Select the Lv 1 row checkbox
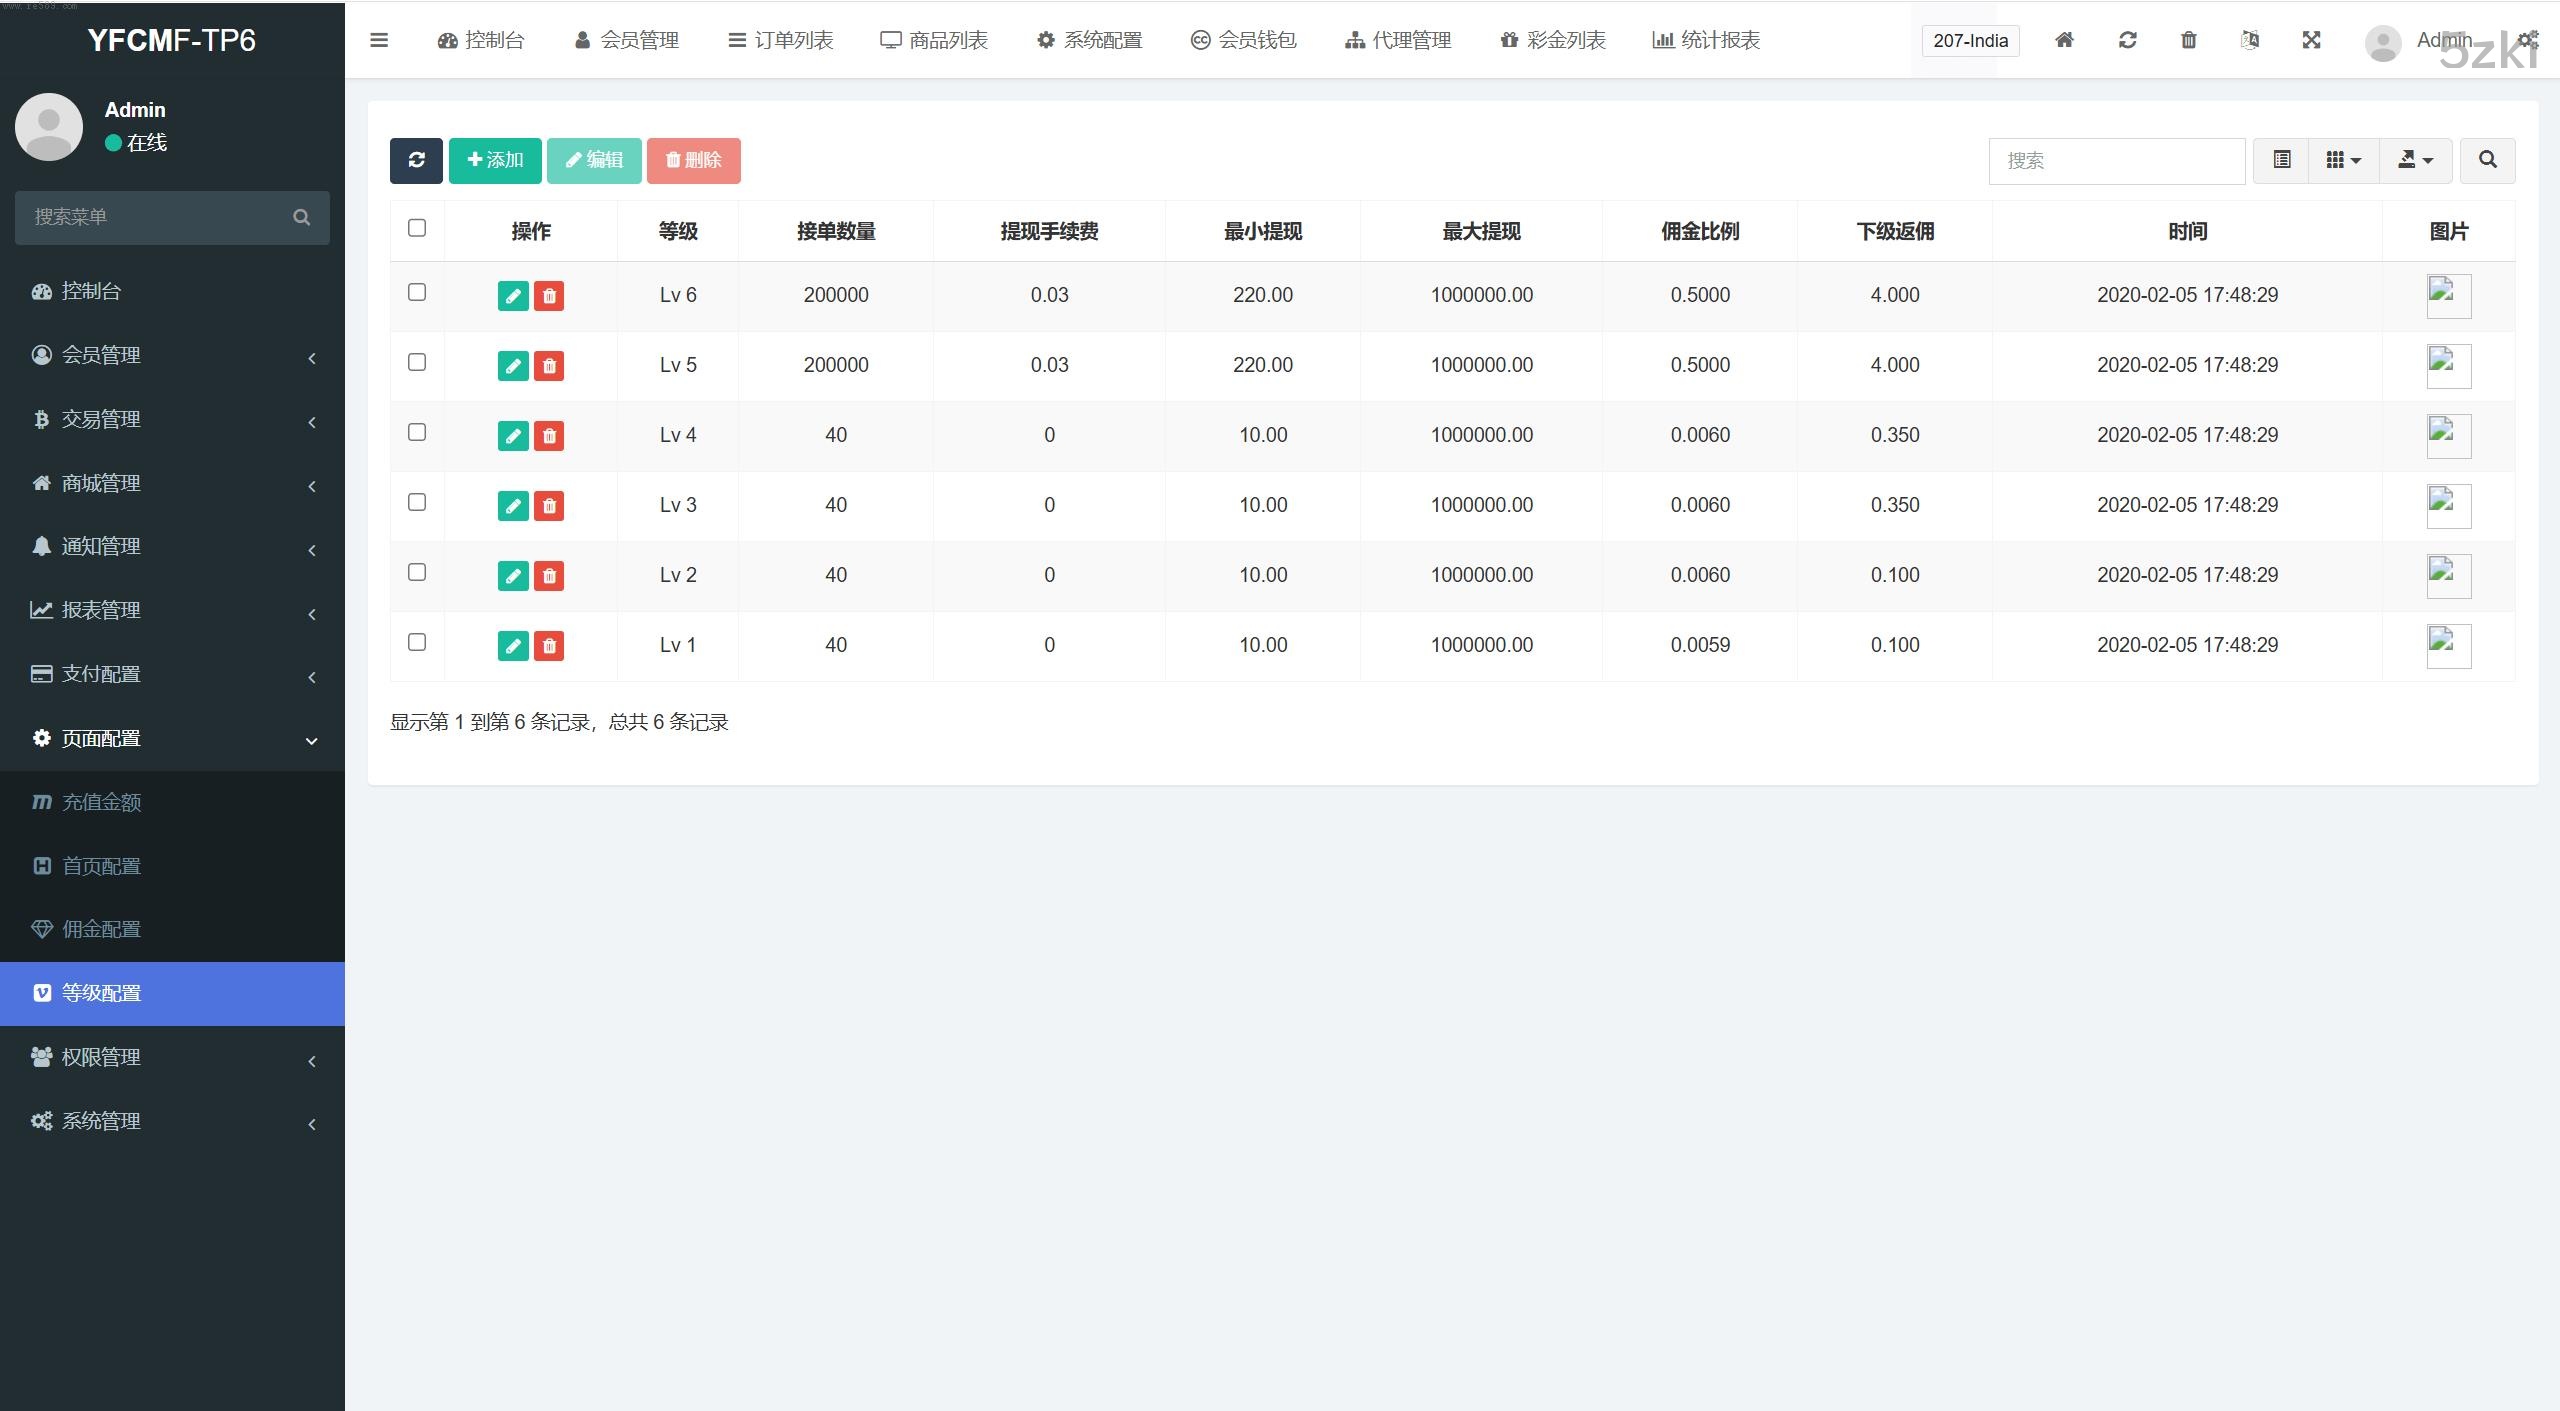Image resolution: width=2560 pixels, height=1411 pixels. pyautogui.click(x=417, y=642)
